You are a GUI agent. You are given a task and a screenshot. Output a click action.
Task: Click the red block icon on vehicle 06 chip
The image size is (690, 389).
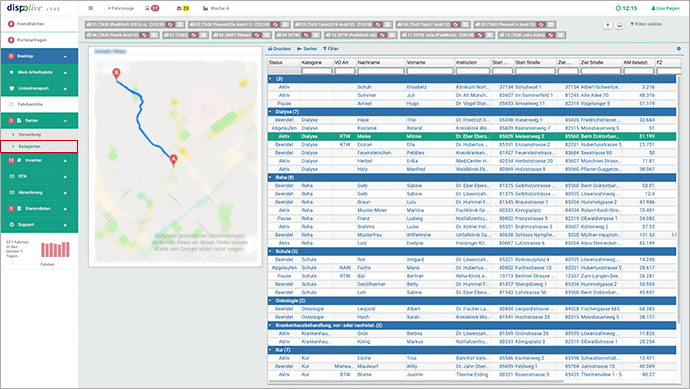coord(144,35)
